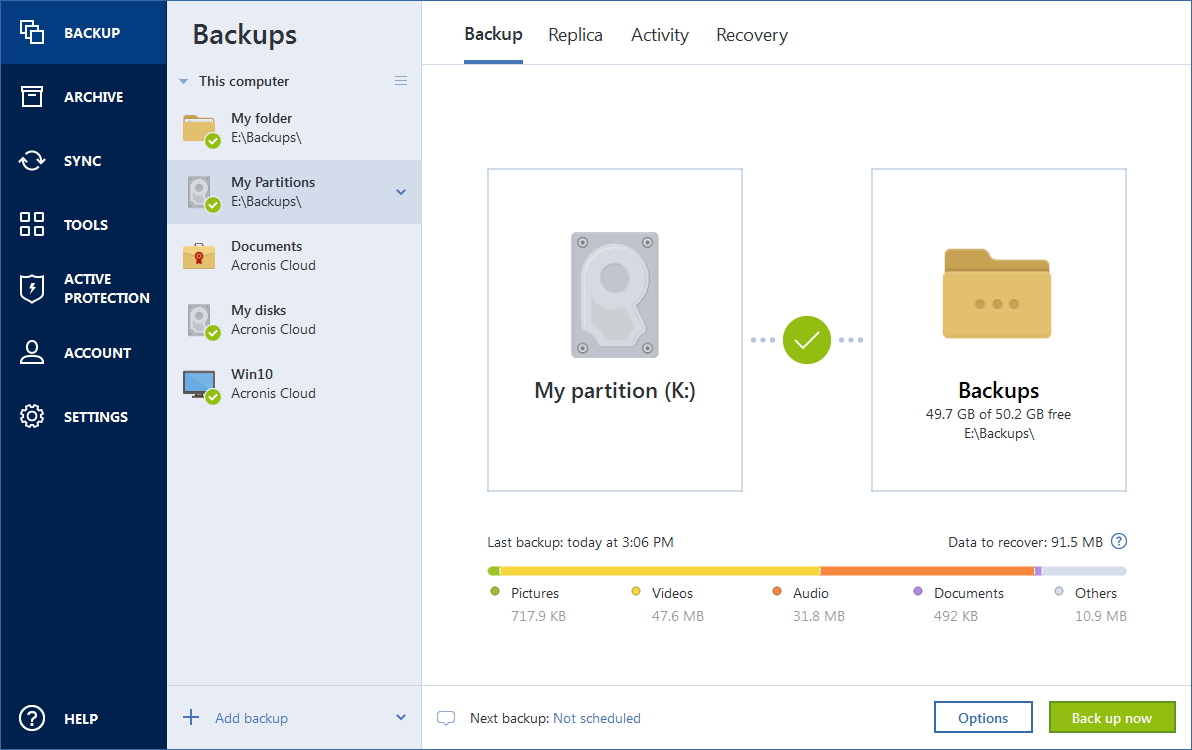Image resolution: width=1192 pixels, height=750 pixels.
Task: Collapse the This computer group
Action: pyautogui.click(x=184, y=81)
